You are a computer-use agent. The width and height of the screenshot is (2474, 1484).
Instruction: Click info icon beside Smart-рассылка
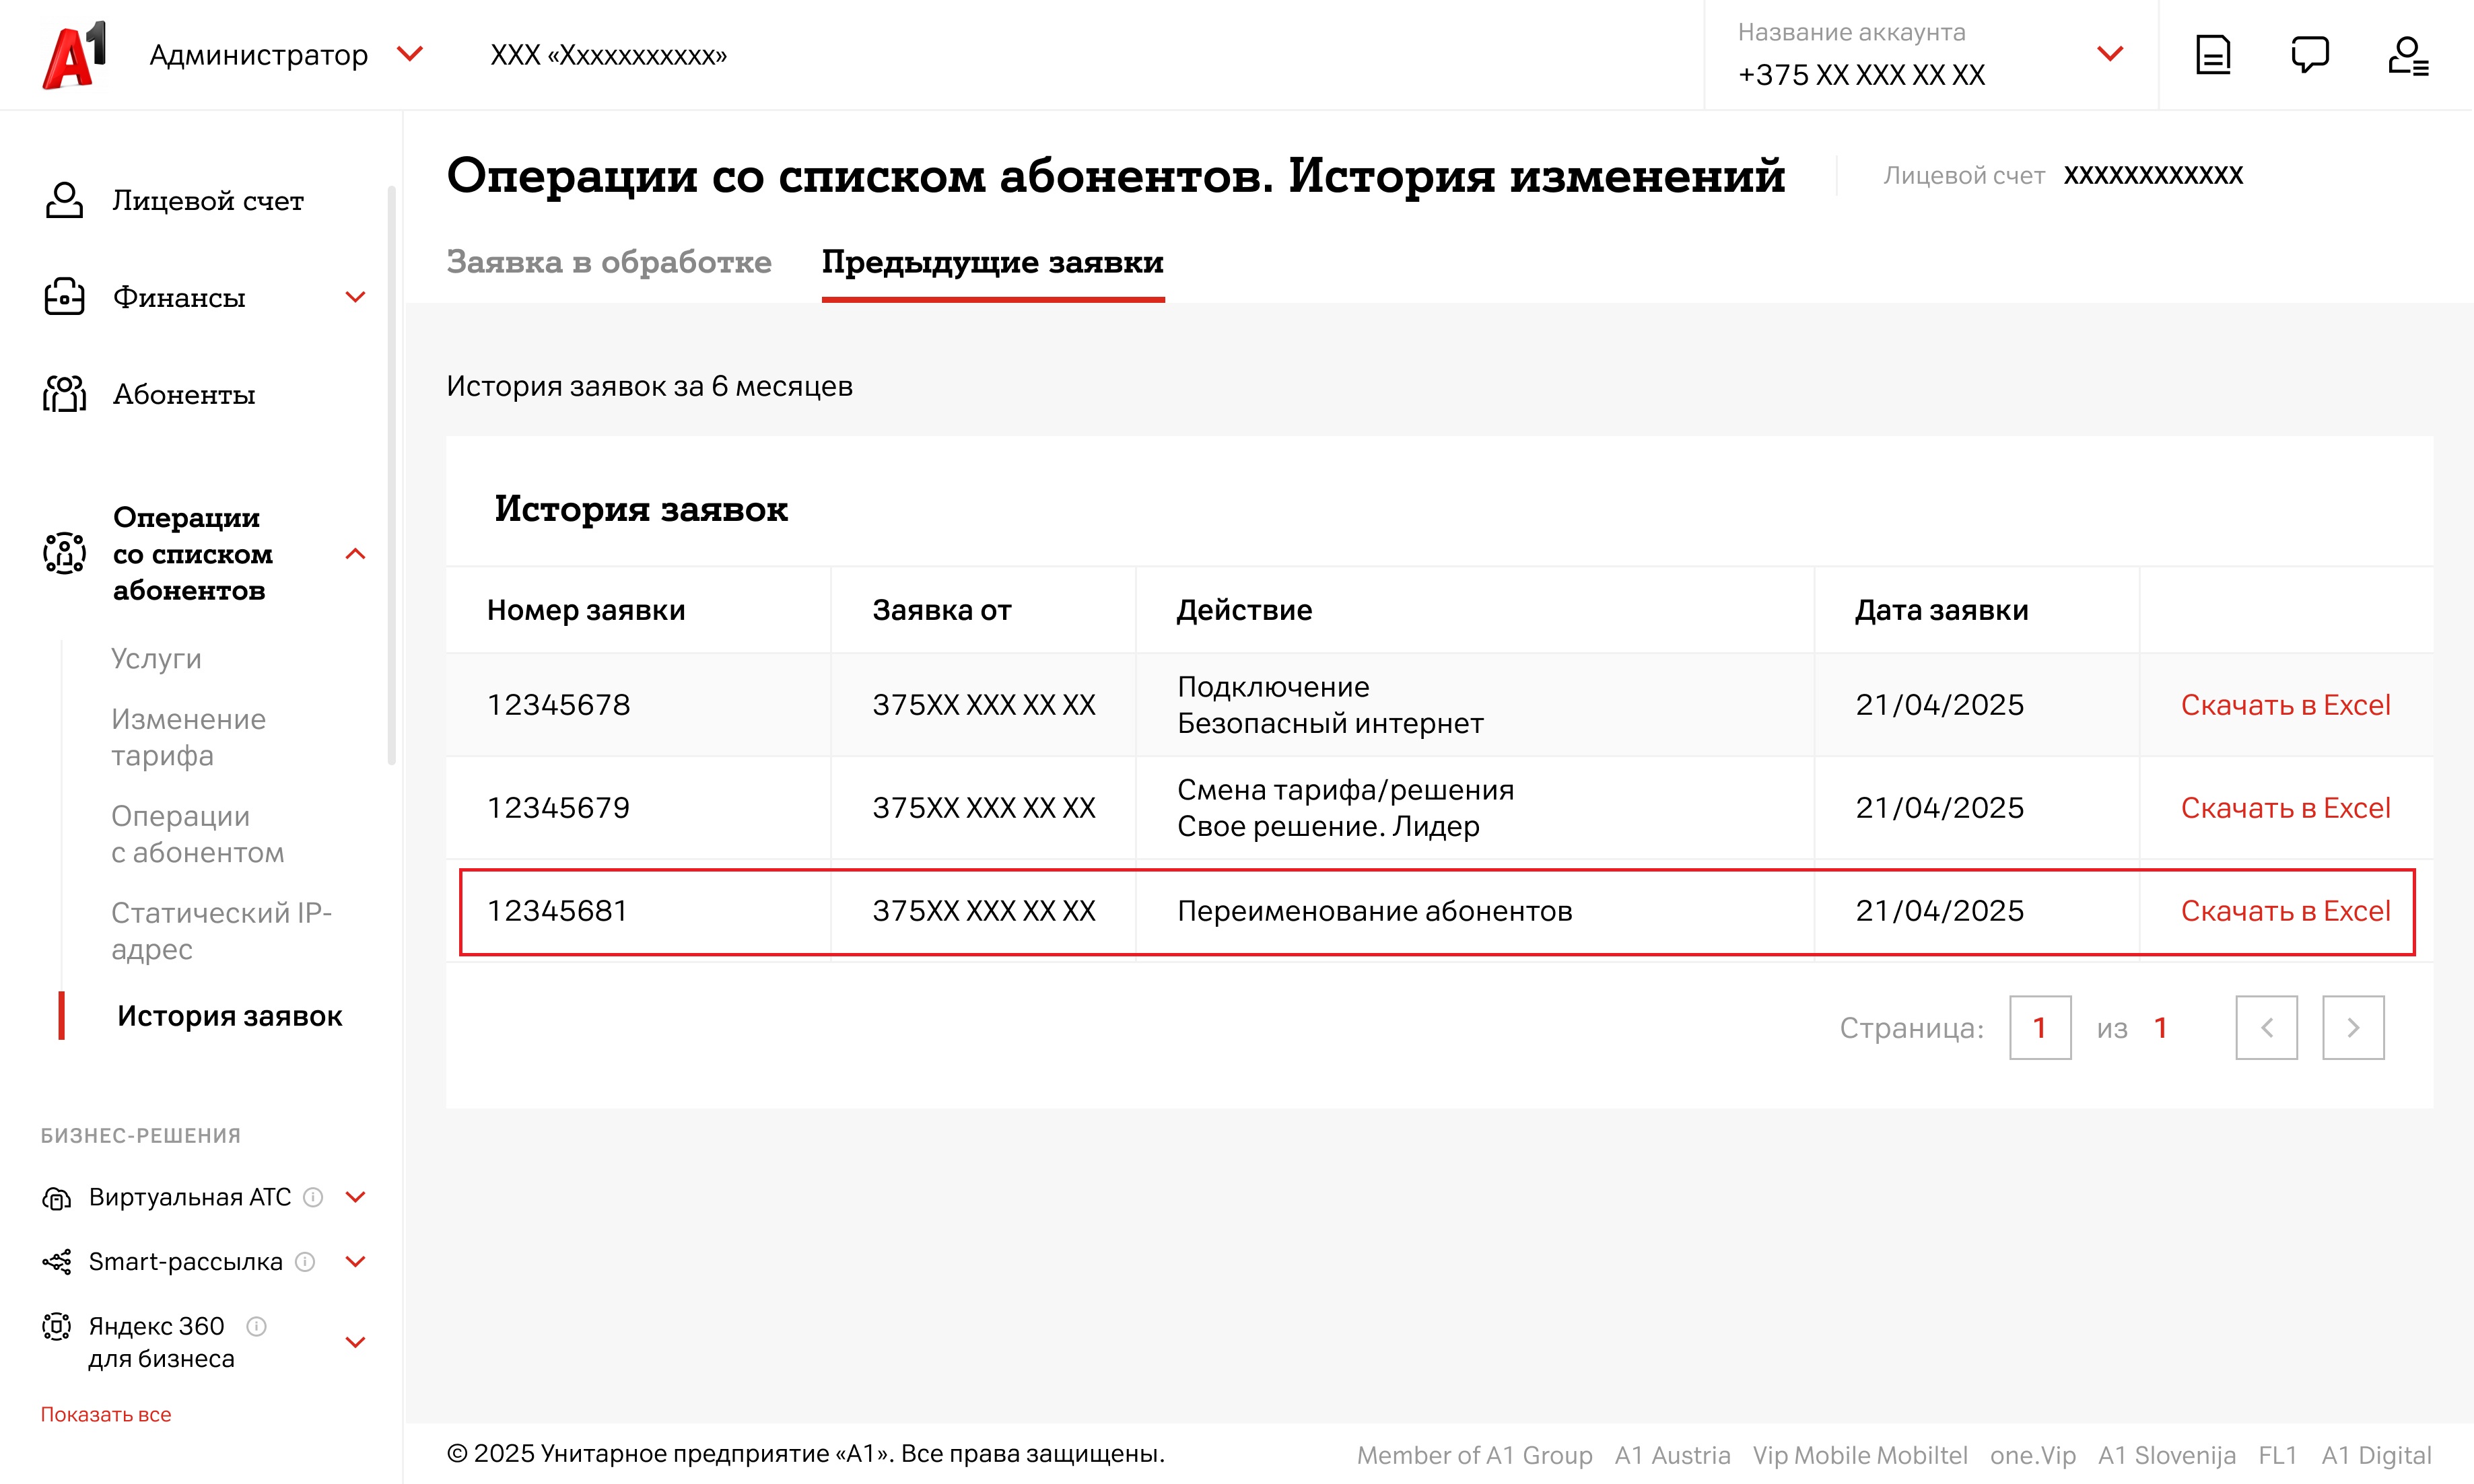coord(305,1262)
